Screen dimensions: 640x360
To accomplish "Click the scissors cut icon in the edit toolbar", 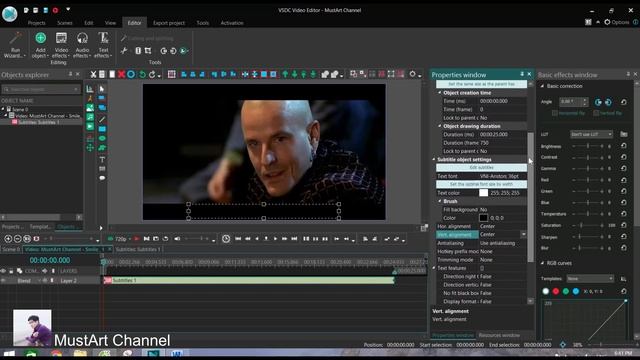I will click(93, 74).
